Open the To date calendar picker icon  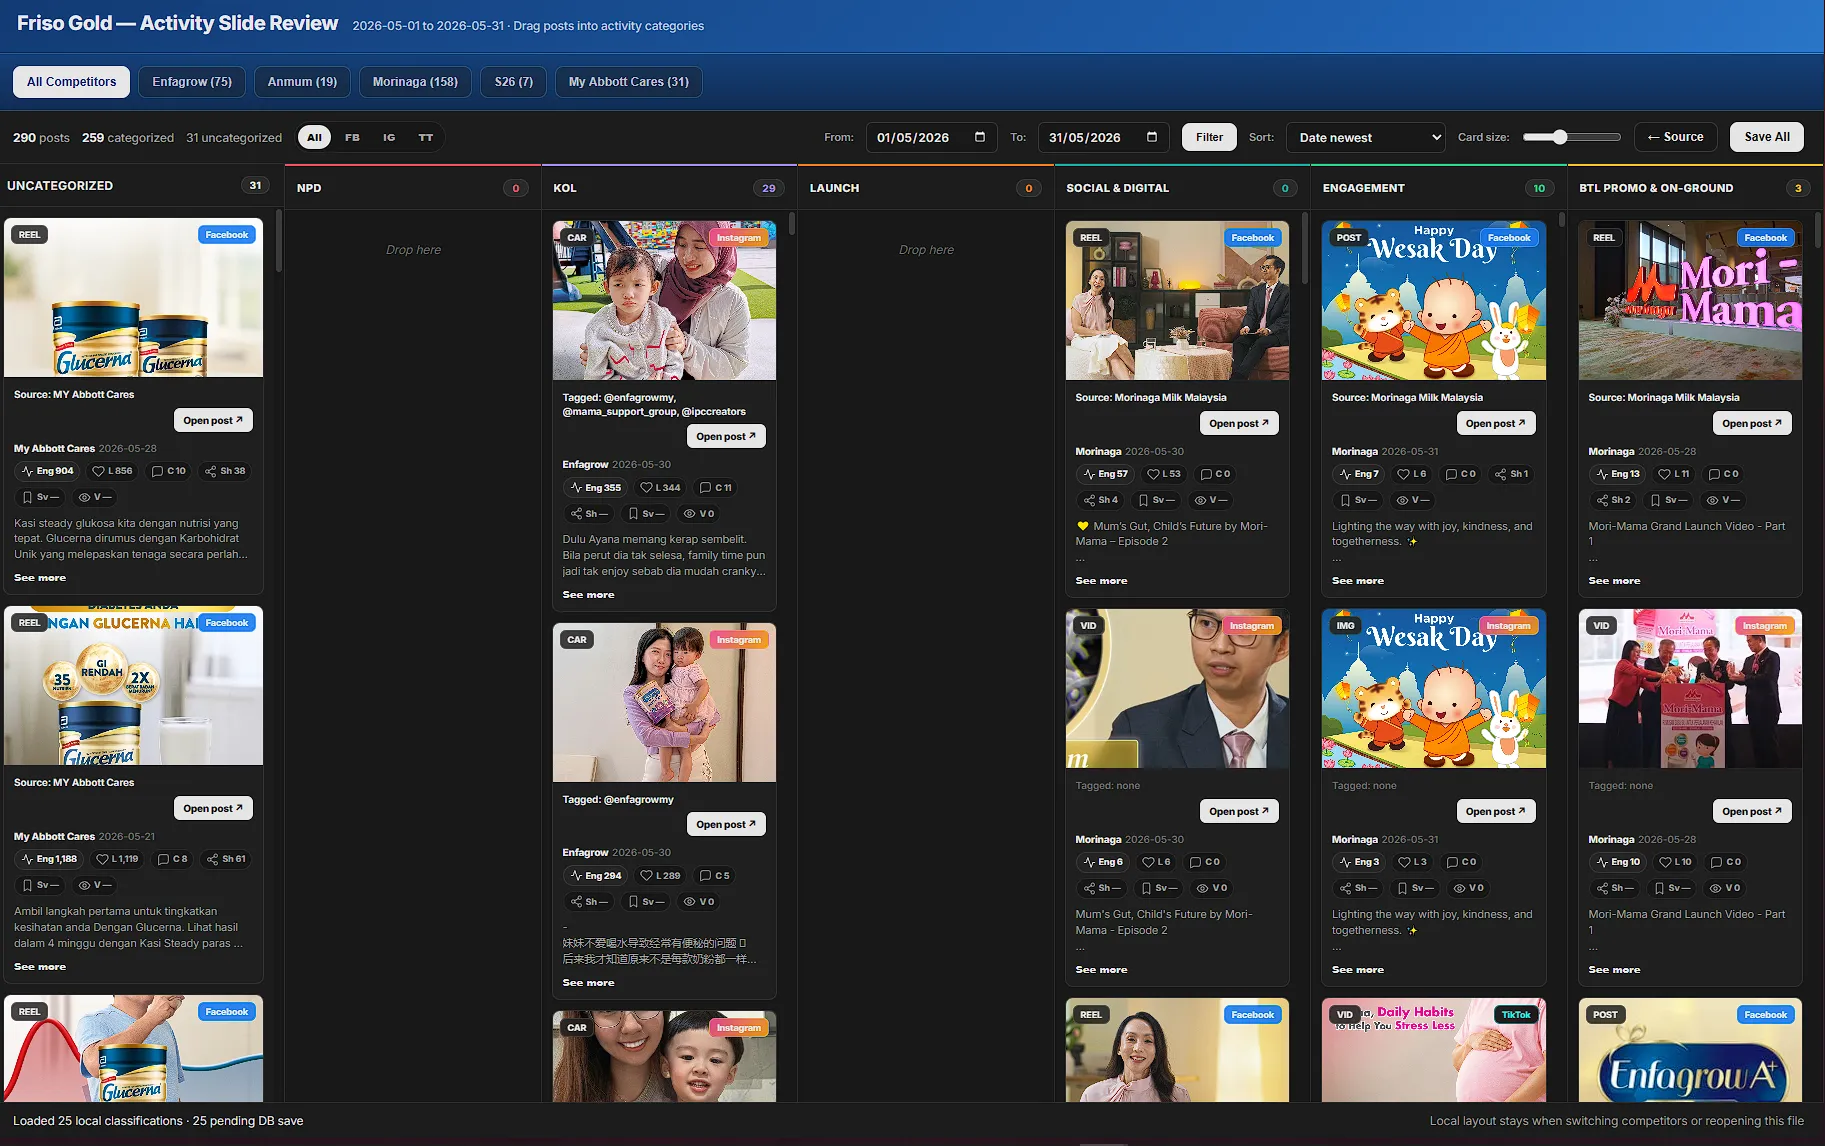point(1152,137)
